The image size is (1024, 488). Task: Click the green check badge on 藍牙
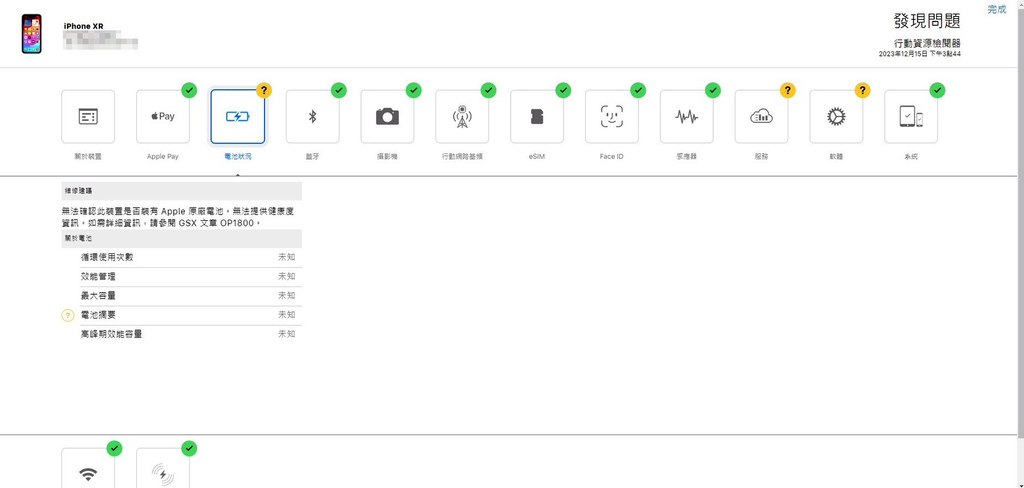pyautogui.click(x=338, y=90)
